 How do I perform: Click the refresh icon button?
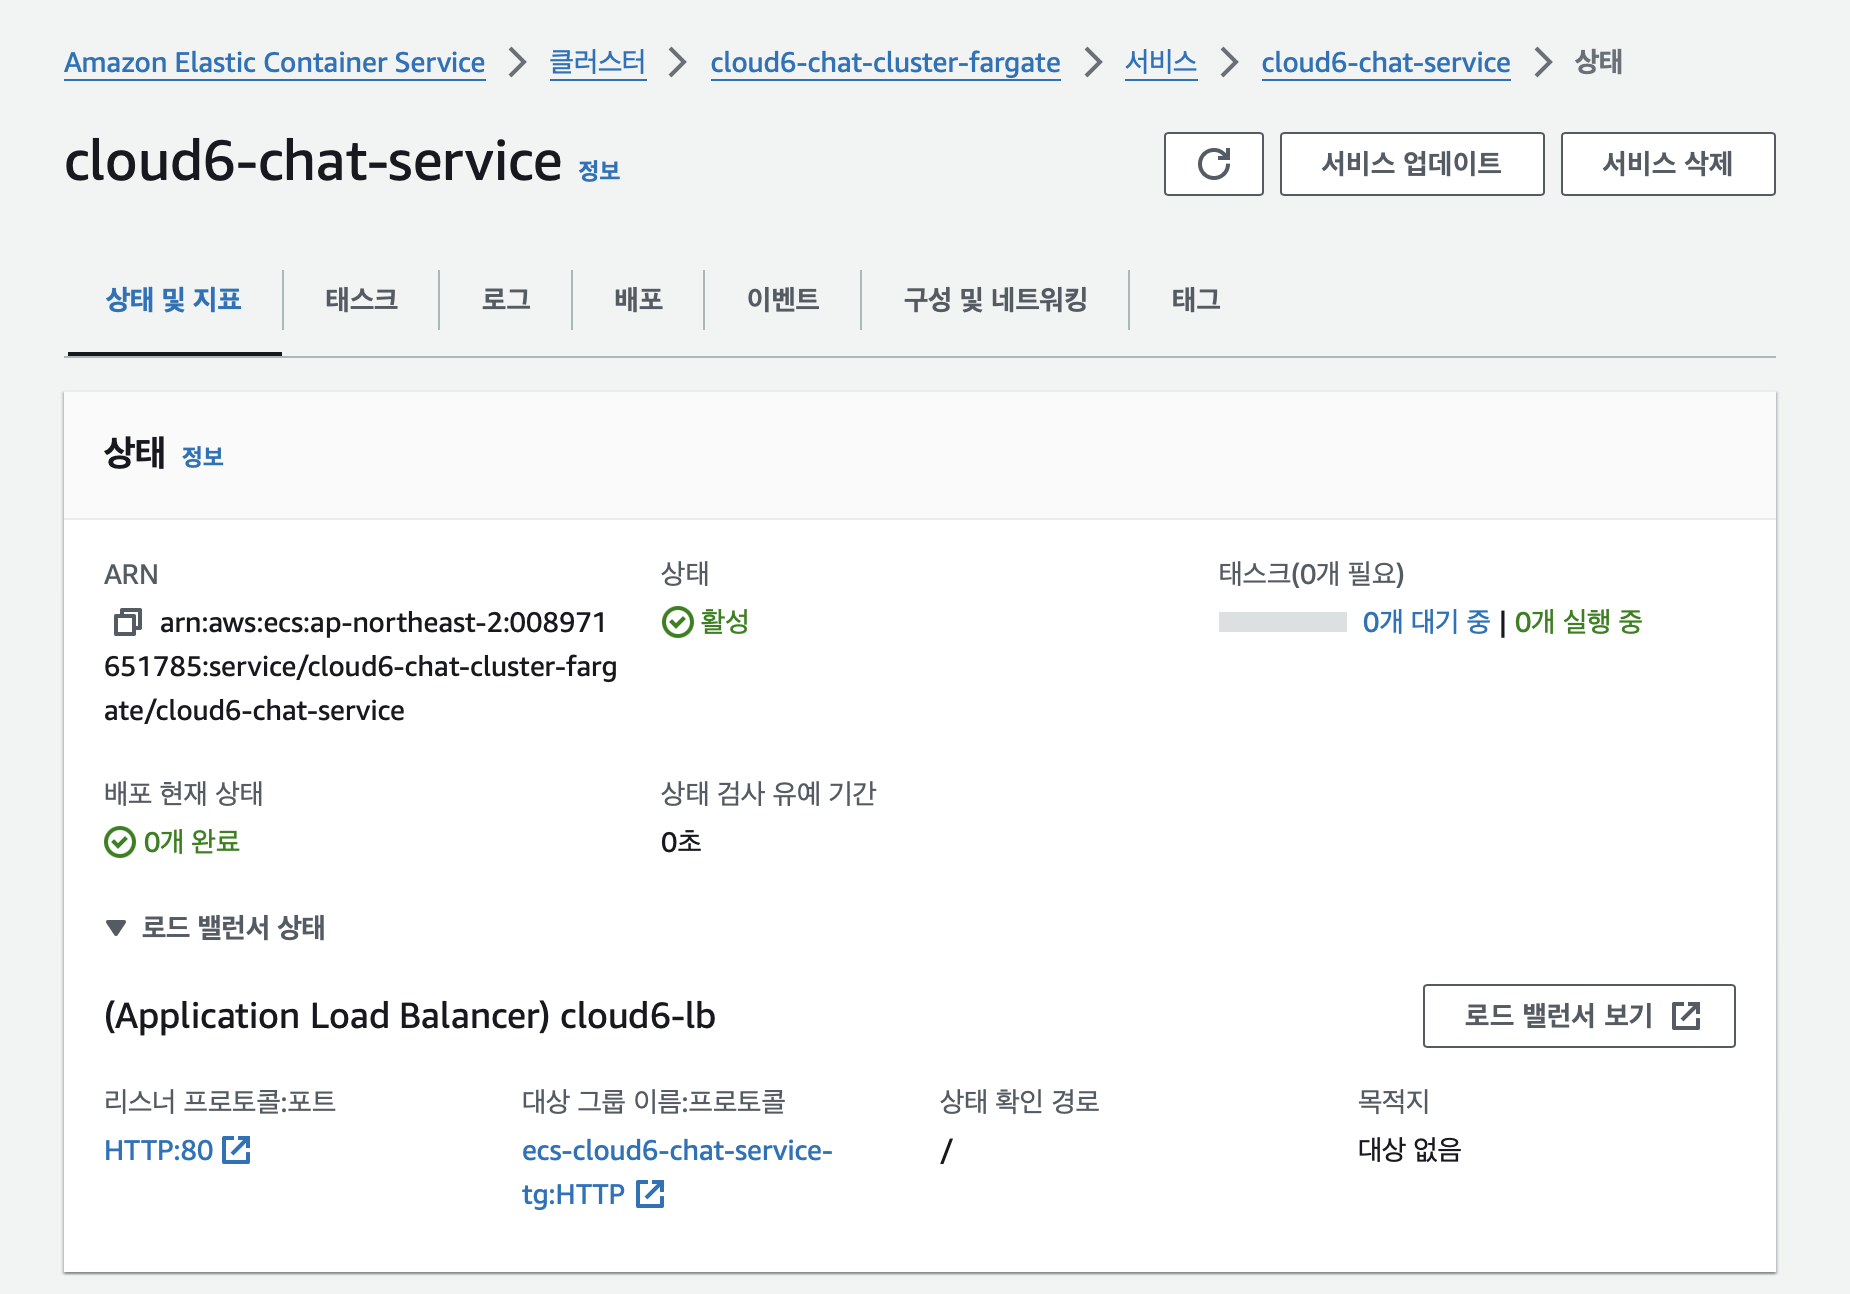tap(1213, 164)
